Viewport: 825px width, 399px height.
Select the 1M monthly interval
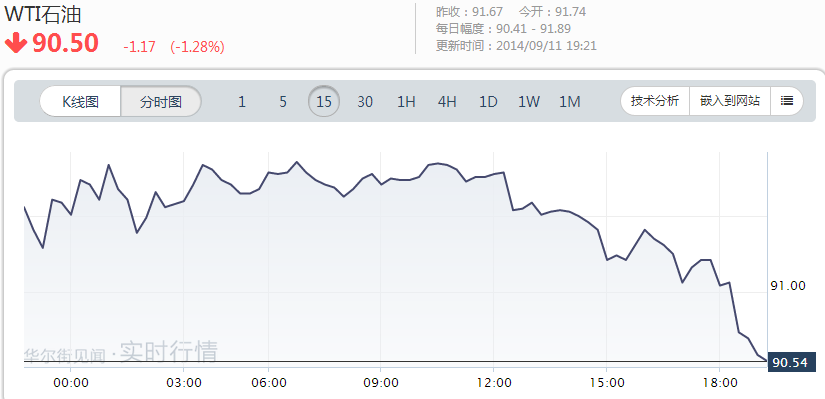point(570,102)
